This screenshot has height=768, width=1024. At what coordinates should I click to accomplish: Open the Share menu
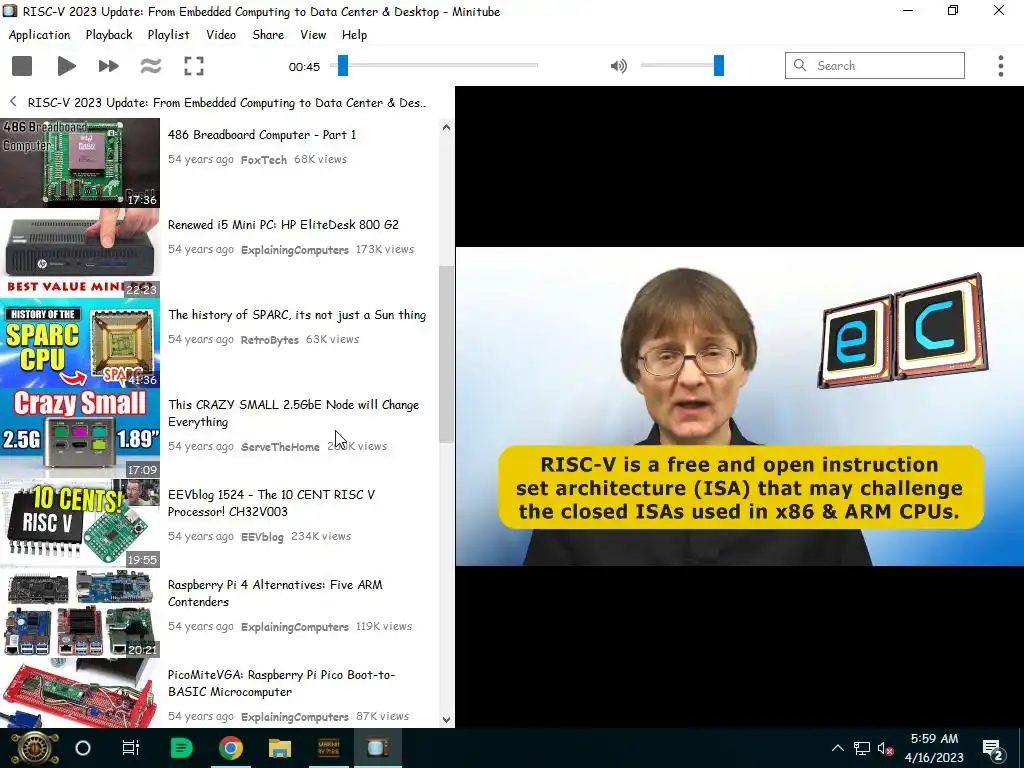point(268,35)
